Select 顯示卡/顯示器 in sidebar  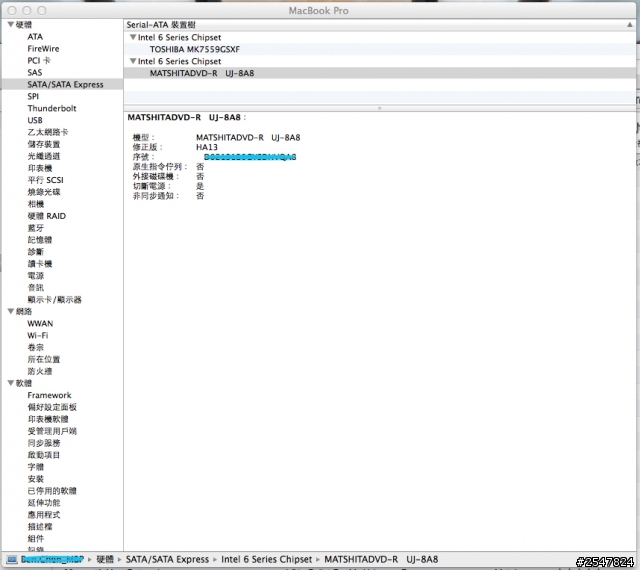54,300
